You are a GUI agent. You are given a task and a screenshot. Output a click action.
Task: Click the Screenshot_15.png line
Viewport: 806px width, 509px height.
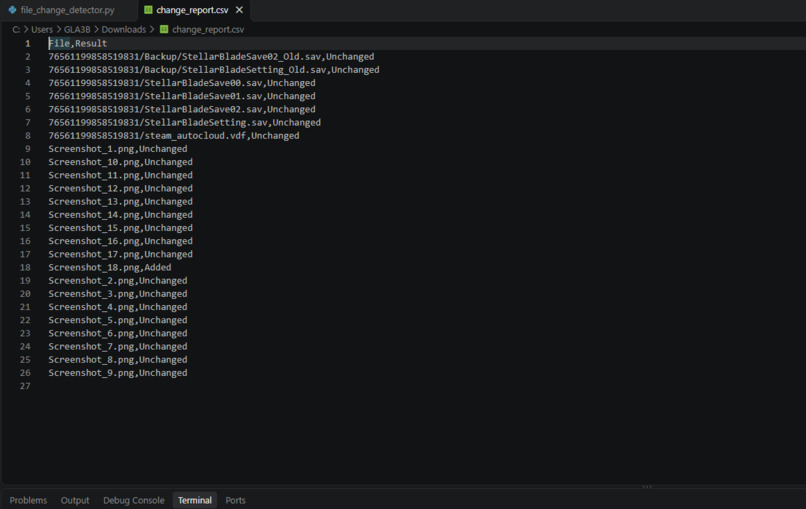[x=120, y=228]
